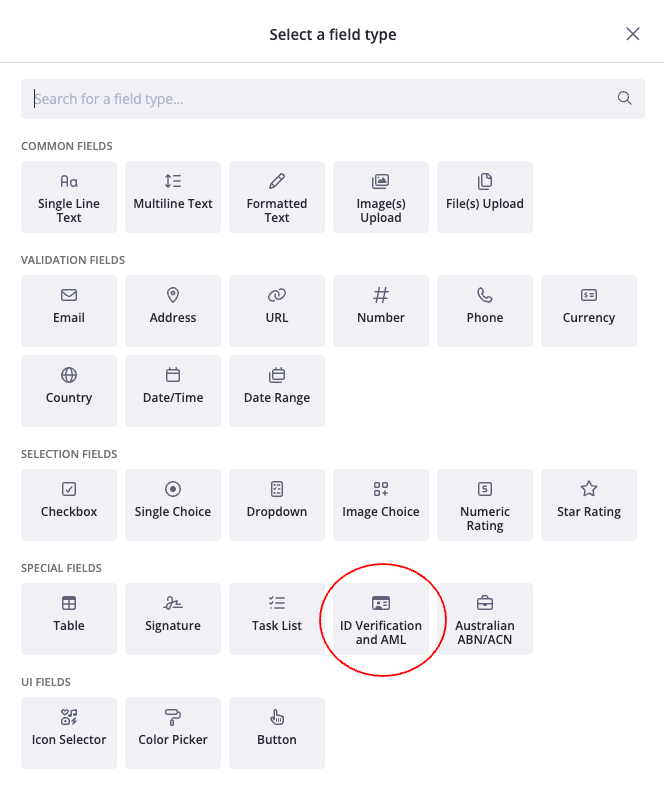
Task: Choose the ID Verification and AML field
Action: click(381, 619)
